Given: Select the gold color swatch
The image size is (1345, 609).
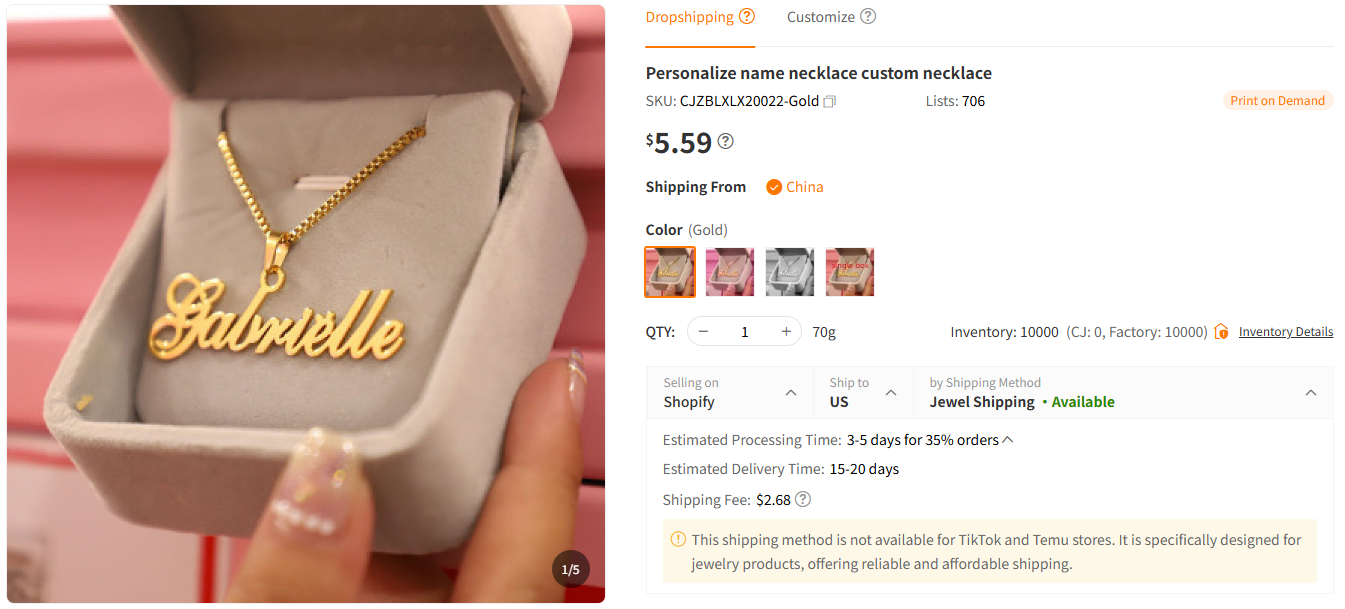Looking at the screenshot, I should point(670,271).
